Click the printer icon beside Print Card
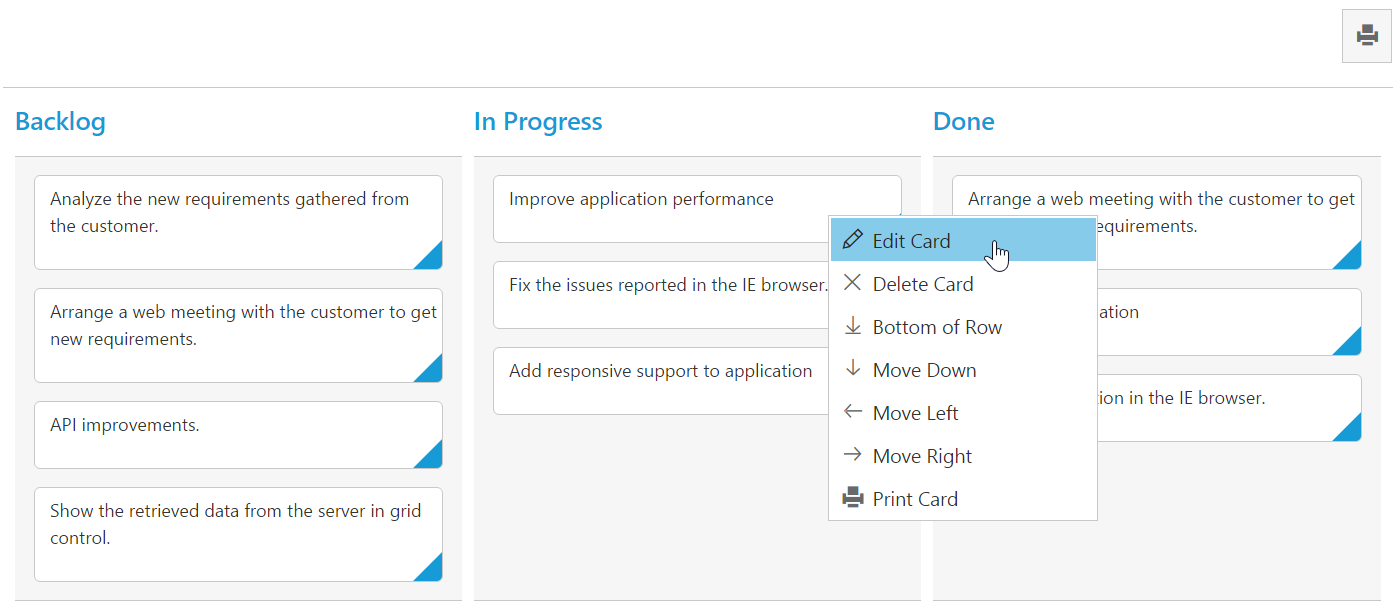 (853, 498)
